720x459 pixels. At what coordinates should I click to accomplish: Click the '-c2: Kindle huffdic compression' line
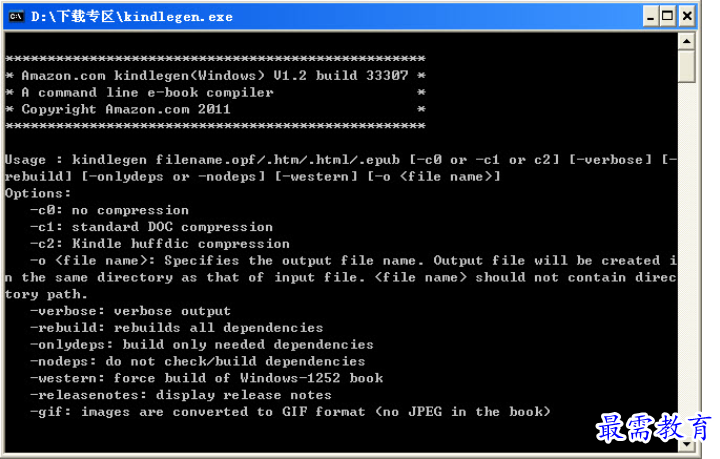click(x=160, y=243)
